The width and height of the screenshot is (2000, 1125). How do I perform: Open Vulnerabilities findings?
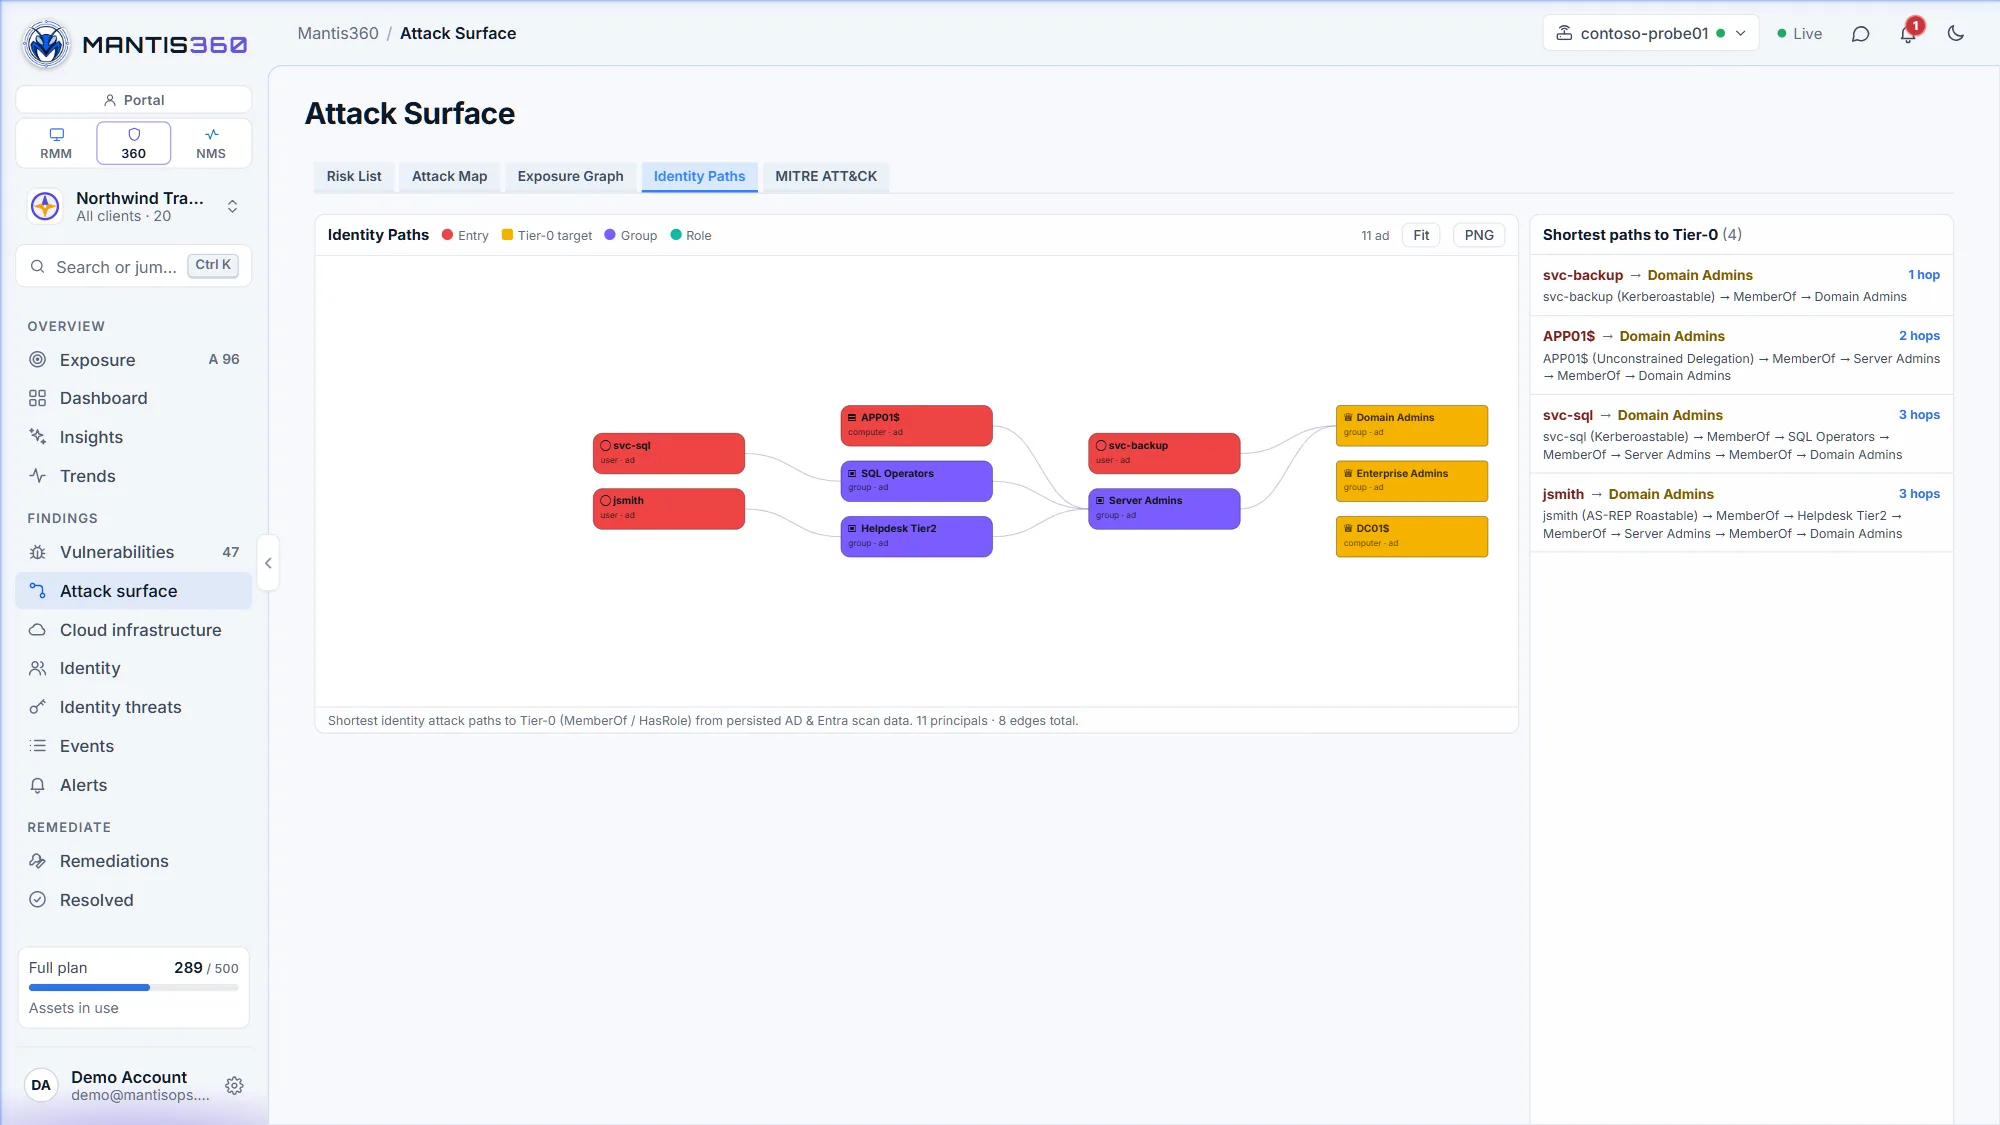pos(134,553)
